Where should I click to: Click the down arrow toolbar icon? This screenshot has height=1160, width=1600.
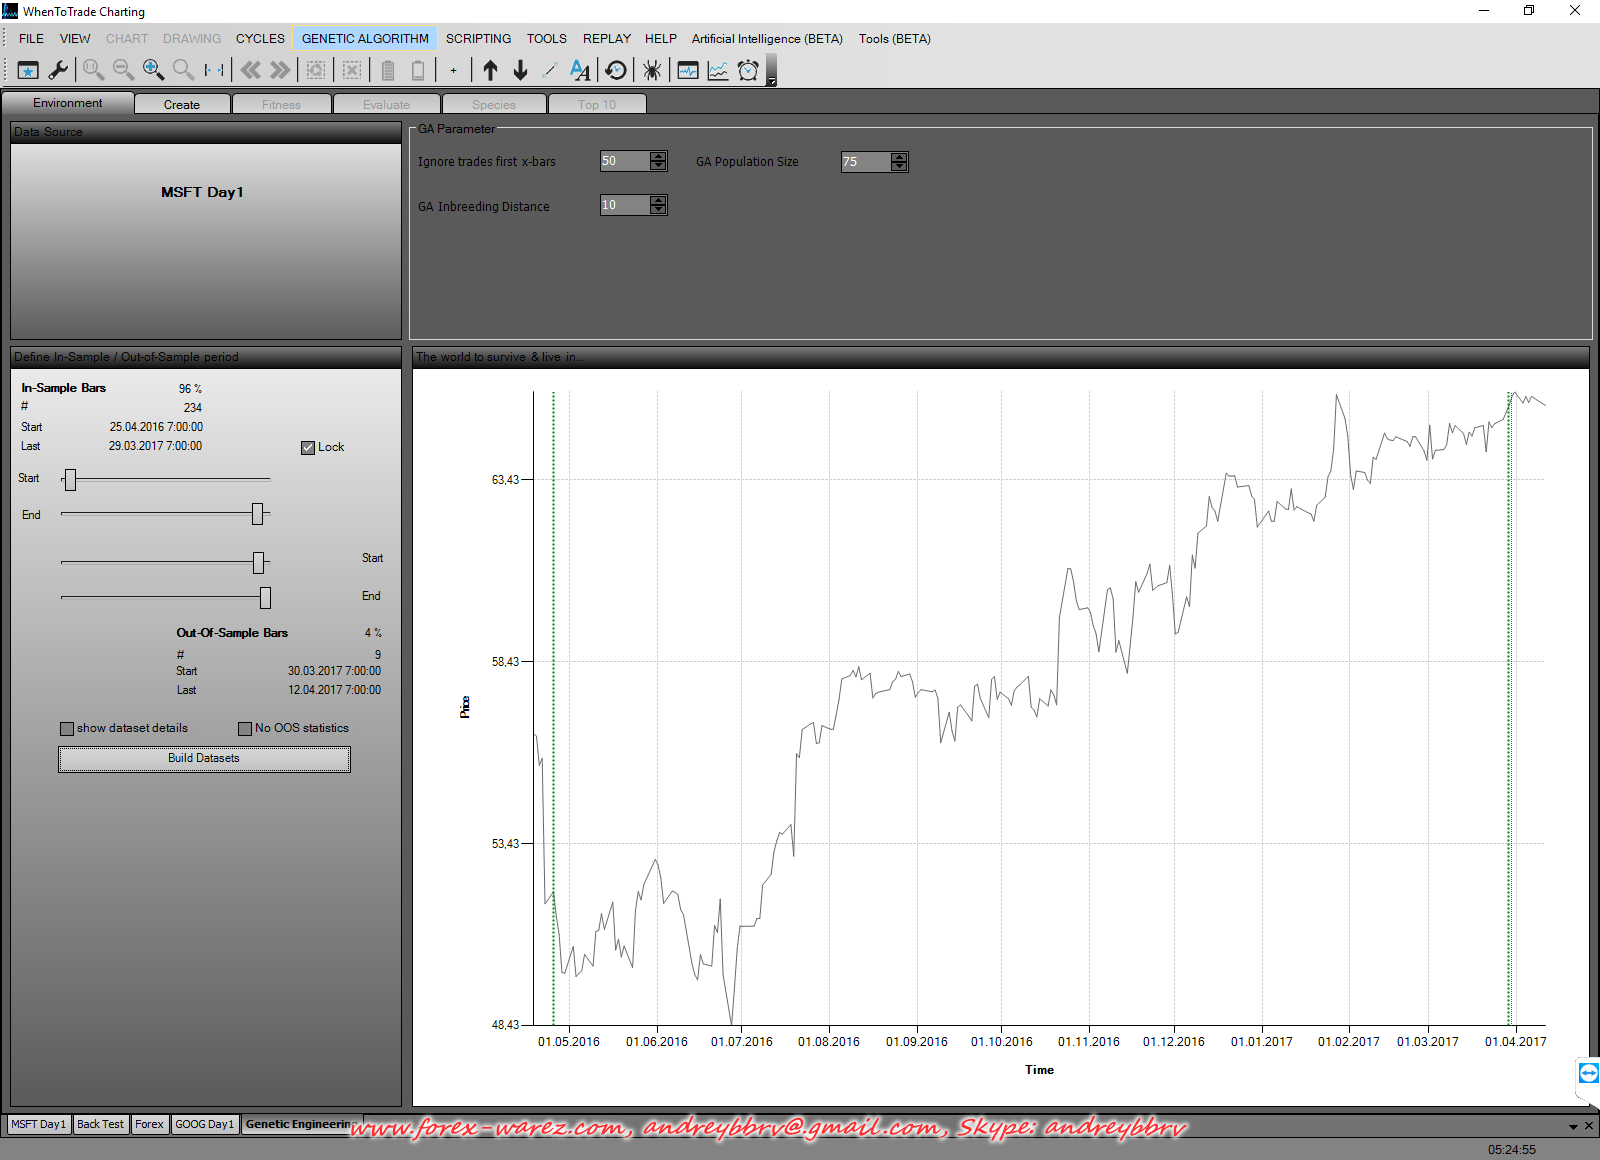click(520, 70)
